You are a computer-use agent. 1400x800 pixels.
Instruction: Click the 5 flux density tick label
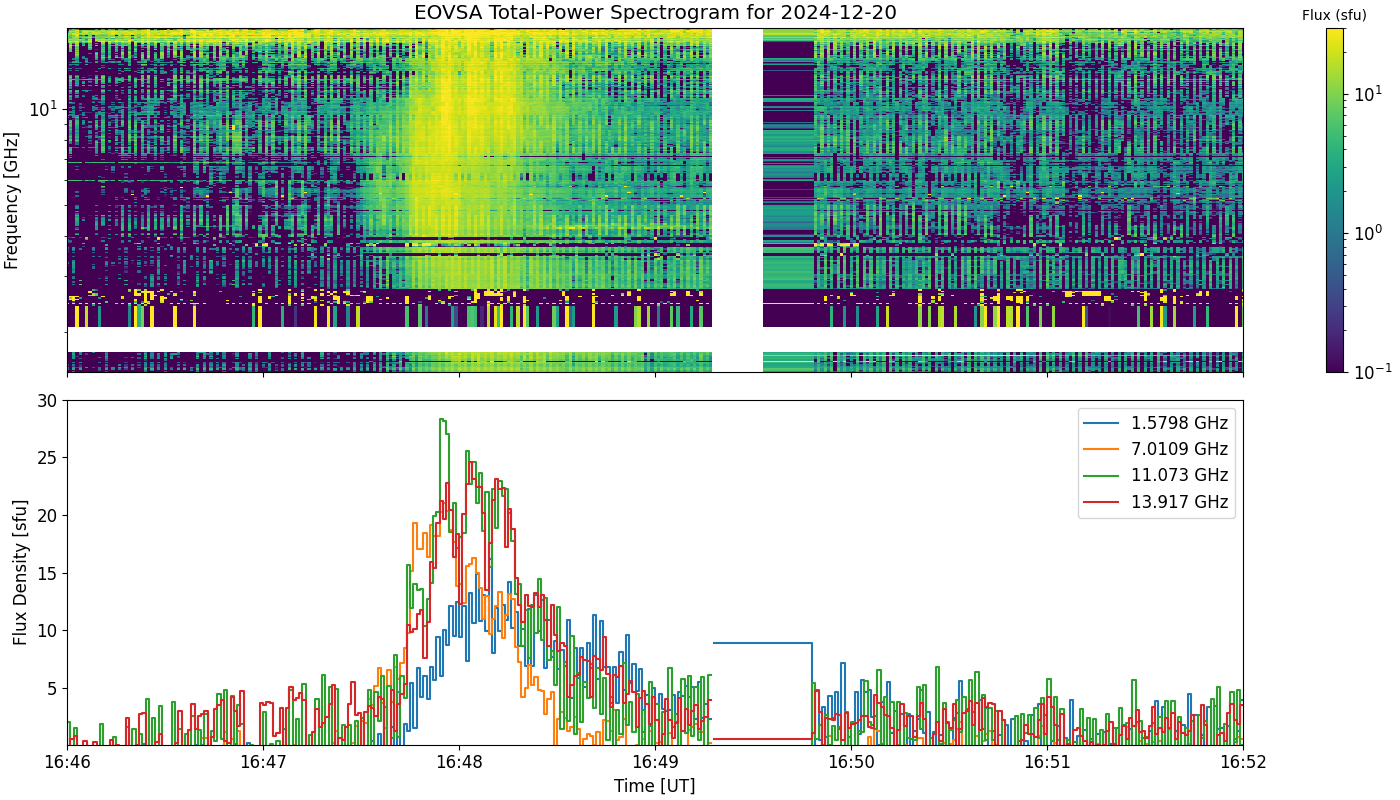[54, 688]
